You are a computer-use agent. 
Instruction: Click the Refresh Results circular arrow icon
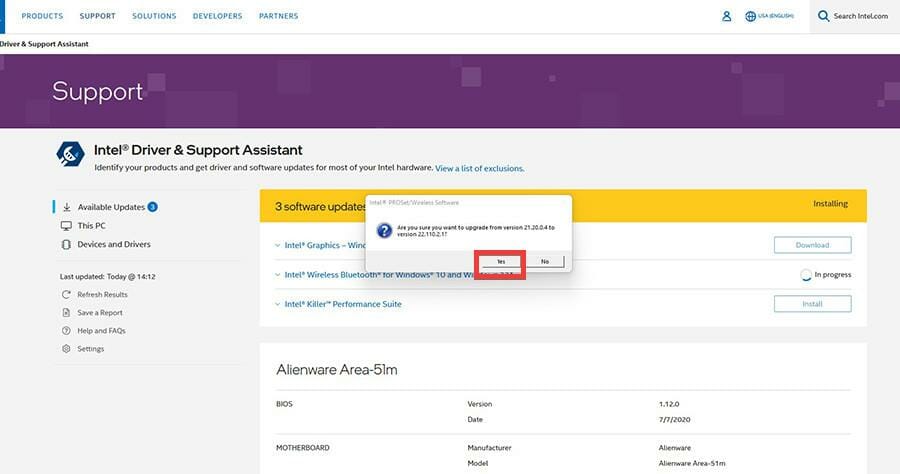coord(66,294)
